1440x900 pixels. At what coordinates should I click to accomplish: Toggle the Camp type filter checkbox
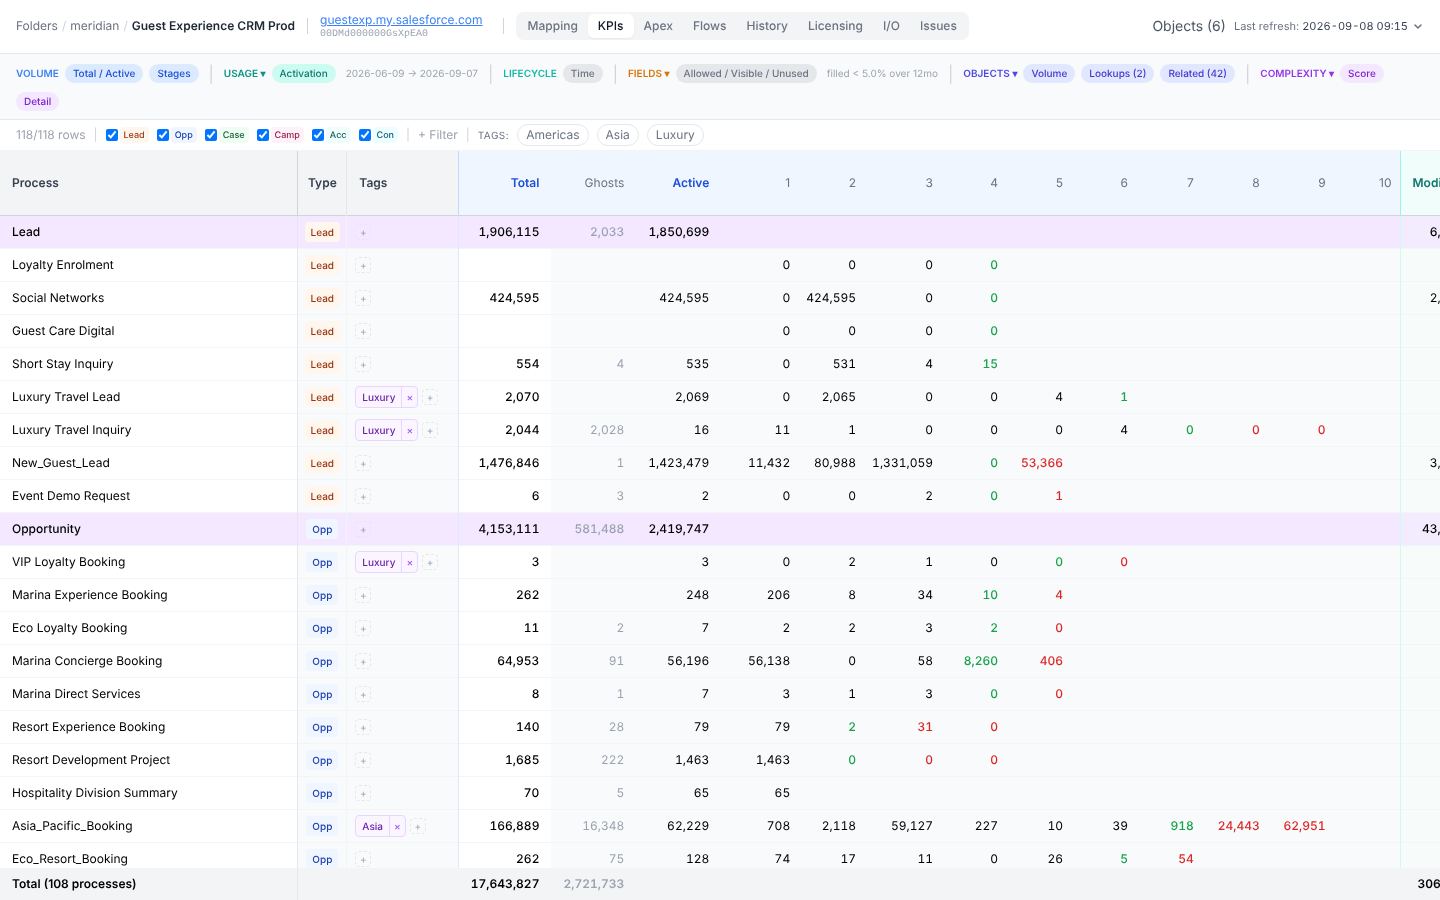click(x=263, y=135)
